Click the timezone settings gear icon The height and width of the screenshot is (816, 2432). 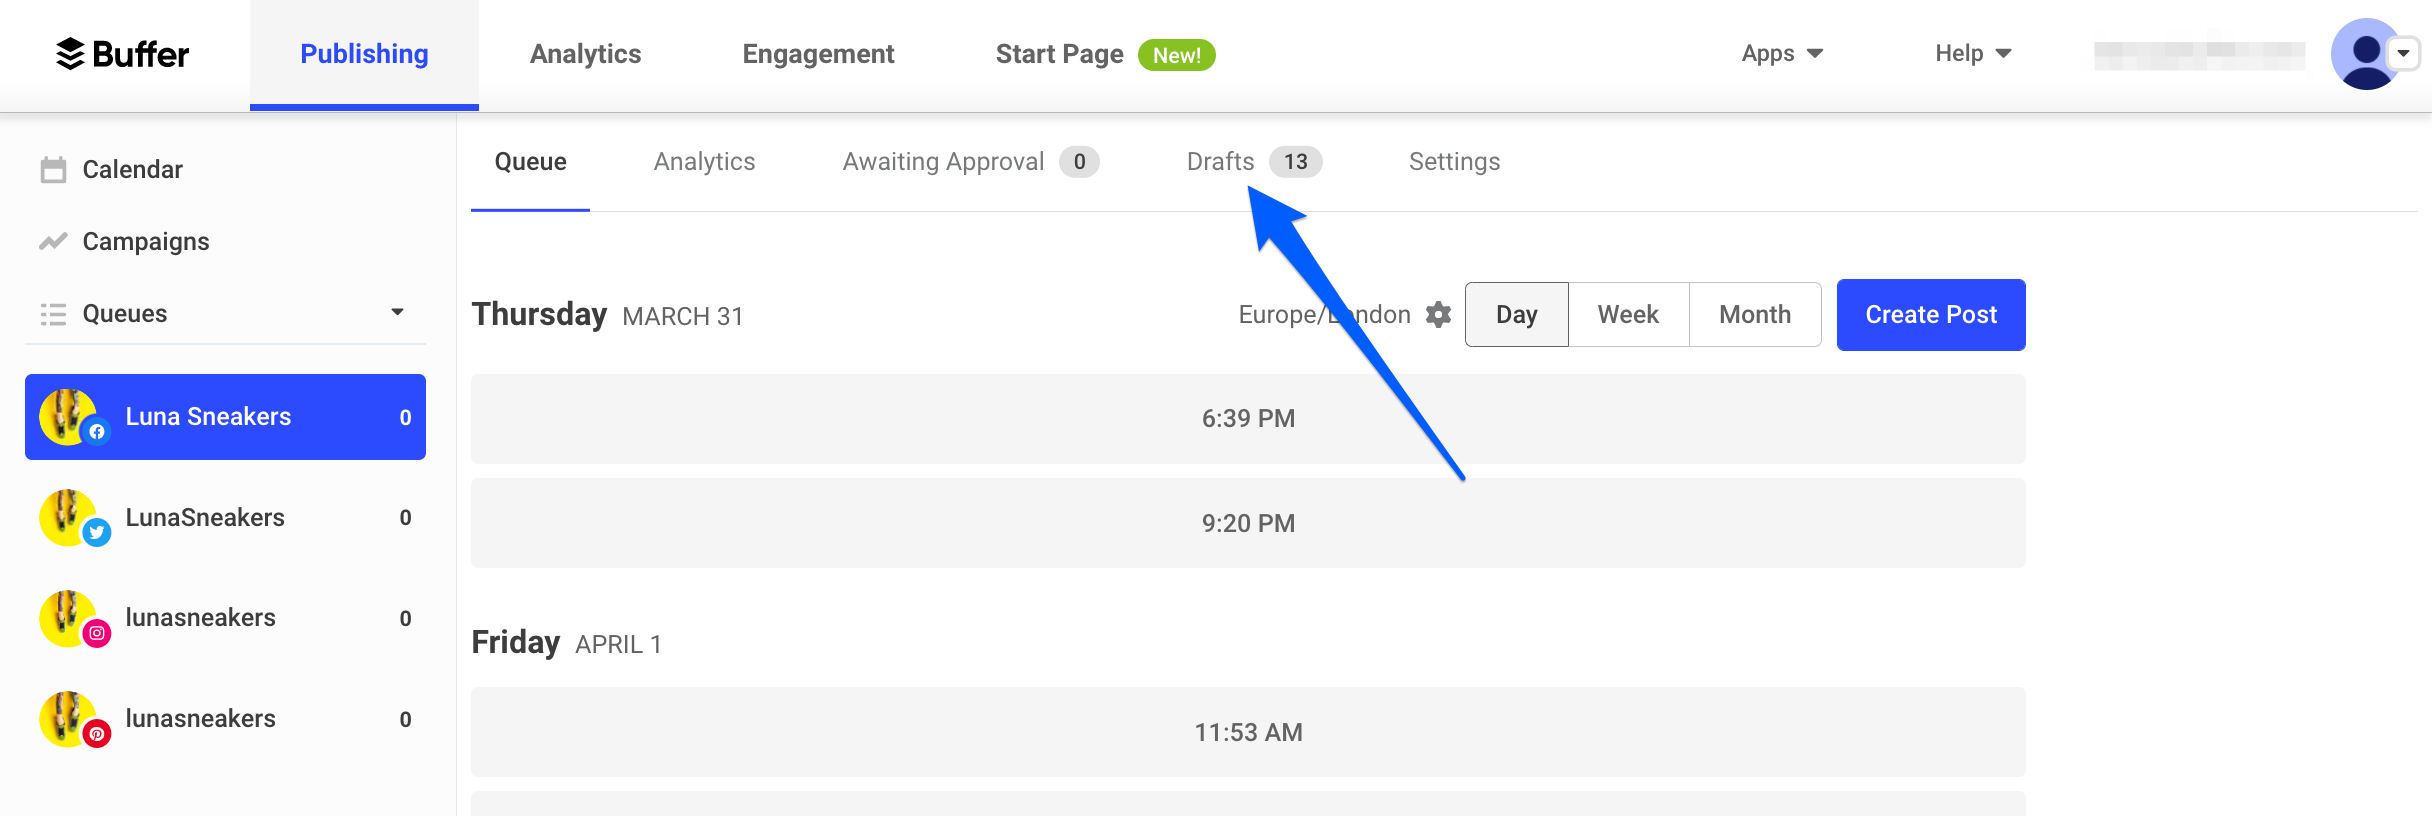pos(1438,315)
